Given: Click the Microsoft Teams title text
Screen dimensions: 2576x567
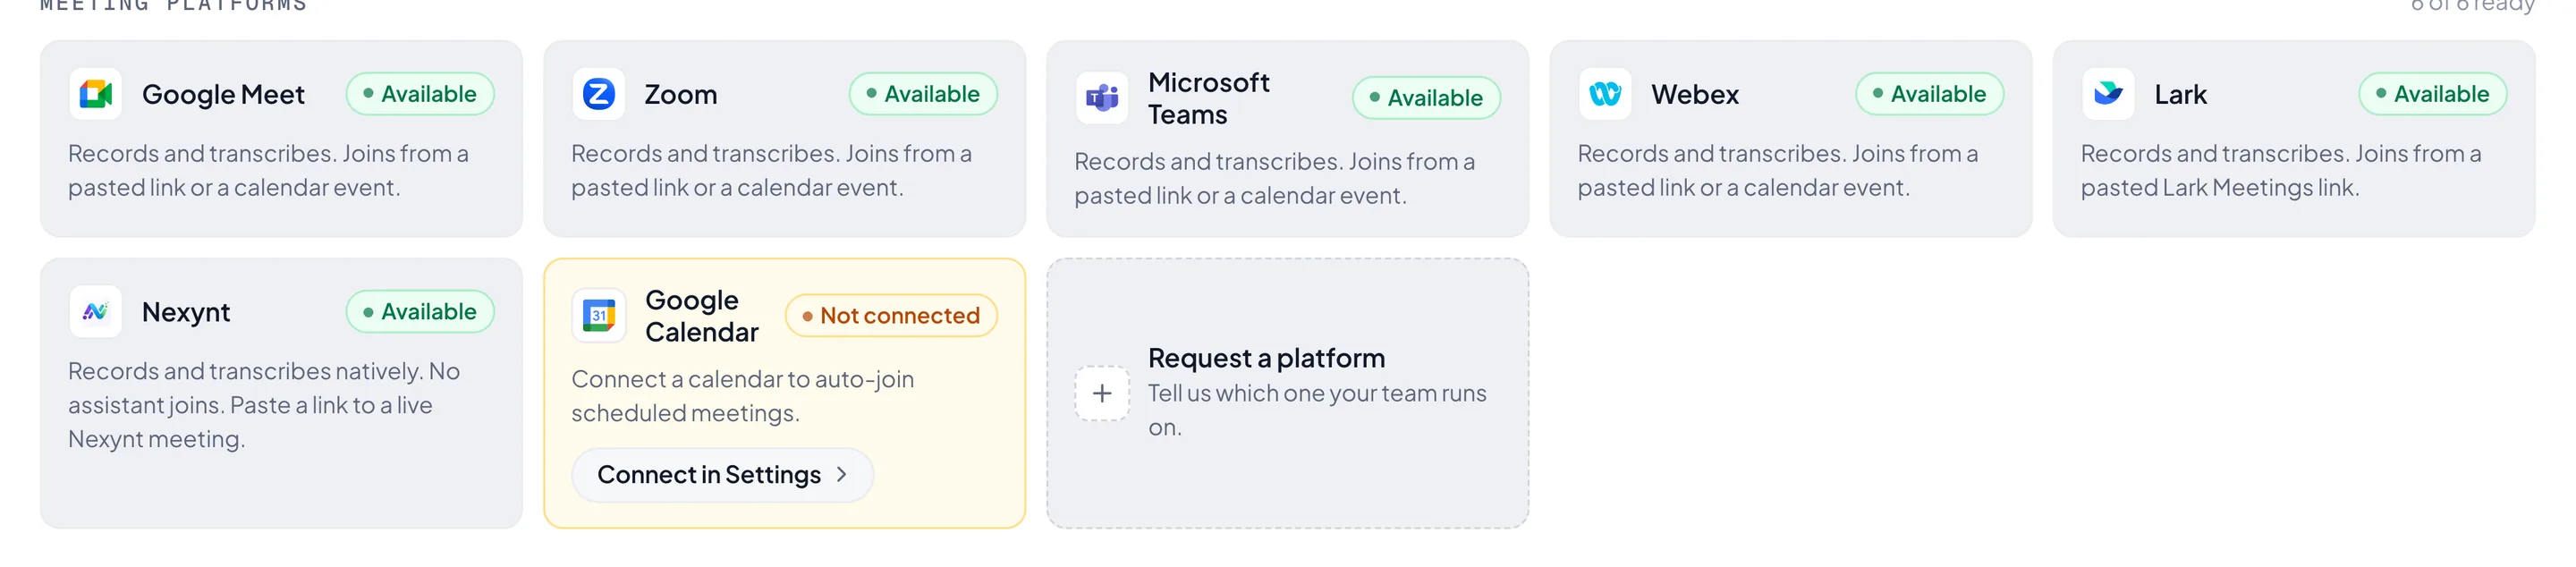Looking at the screenshot, I should pos(1209,98).
